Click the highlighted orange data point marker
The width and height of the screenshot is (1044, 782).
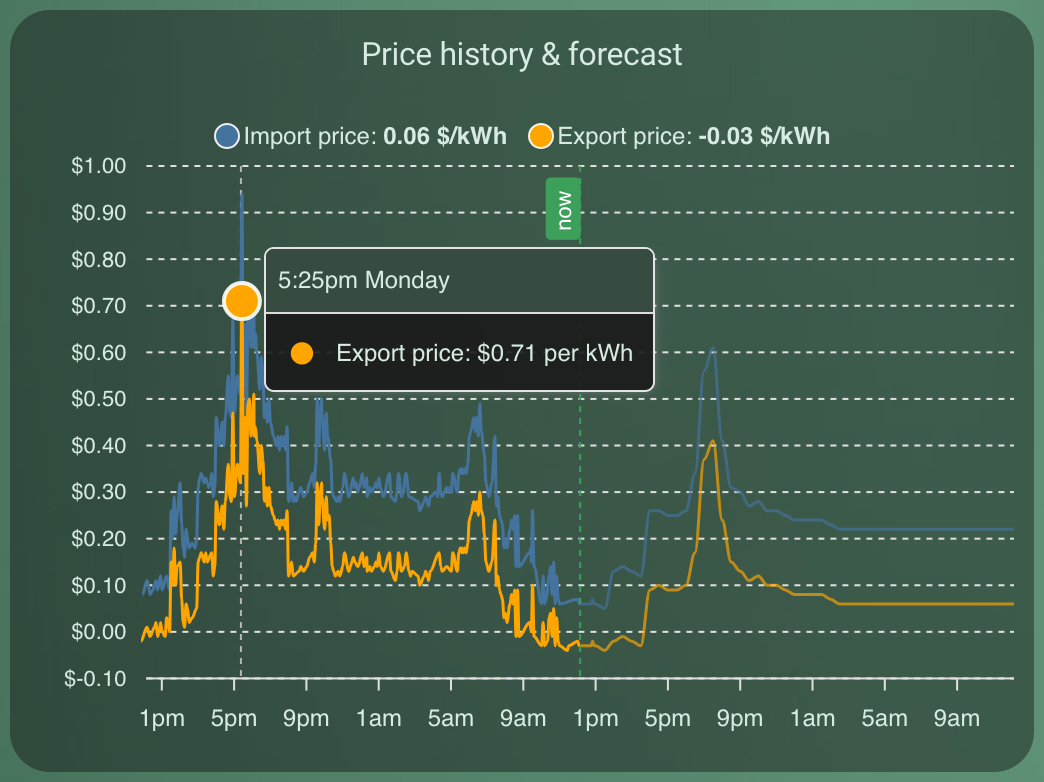(242, 300)
